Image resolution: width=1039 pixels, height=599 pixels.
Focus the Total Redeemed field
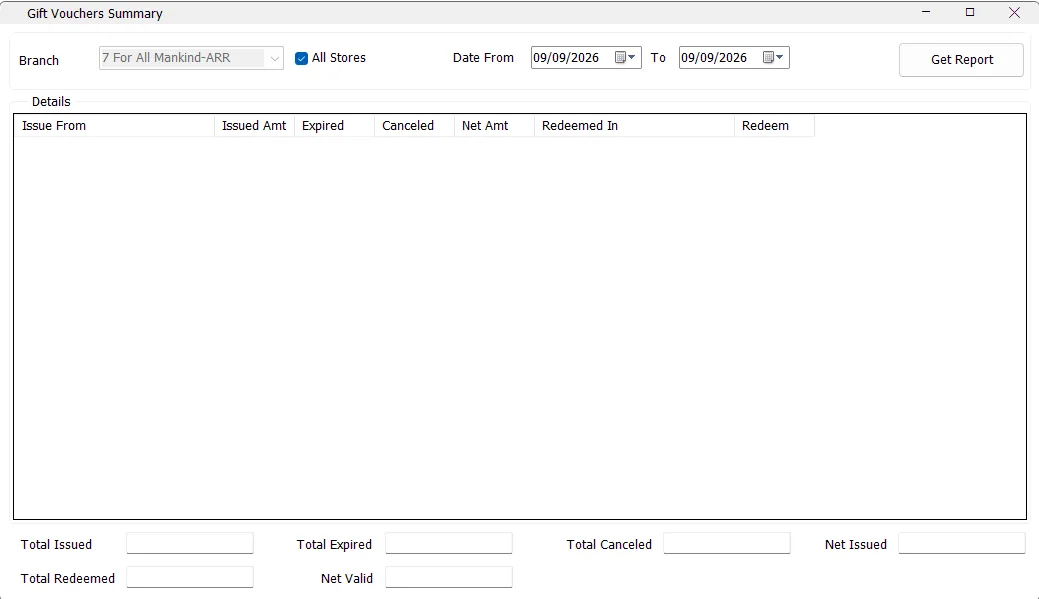190,577
